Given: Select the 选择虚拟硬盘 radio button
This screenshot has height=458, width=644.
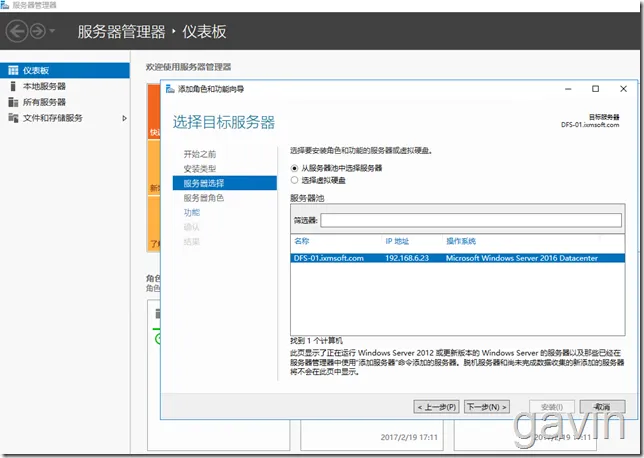Looking at the screenshot, I should tap(294, 180).
